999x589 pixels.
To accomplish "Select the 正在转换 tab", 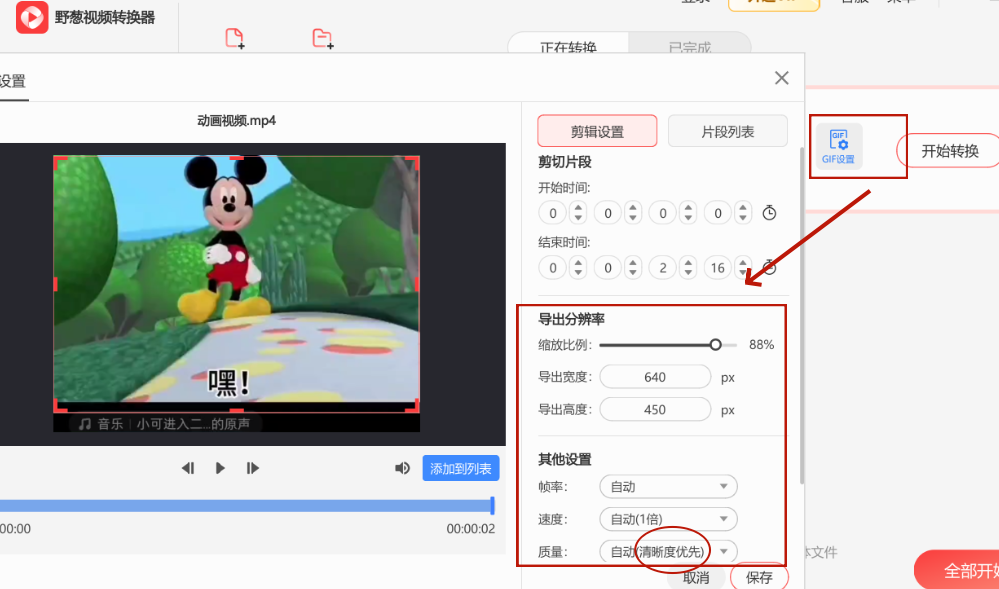I will pyautogui.click(x=567, y=46).
